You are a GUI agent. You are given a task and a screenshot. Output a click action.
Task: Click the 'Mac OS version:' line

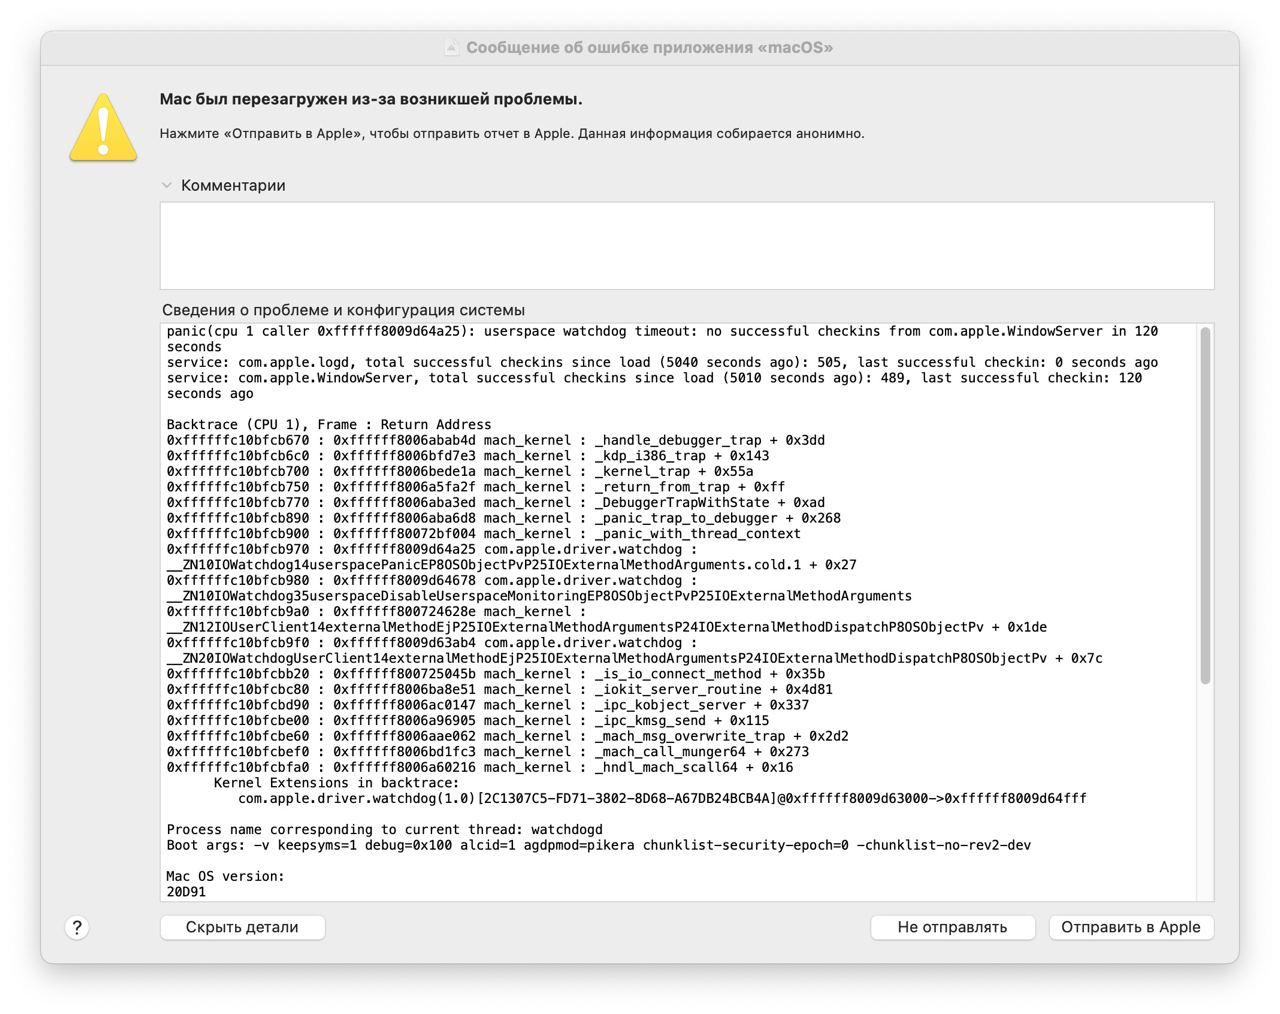[226, 876]
